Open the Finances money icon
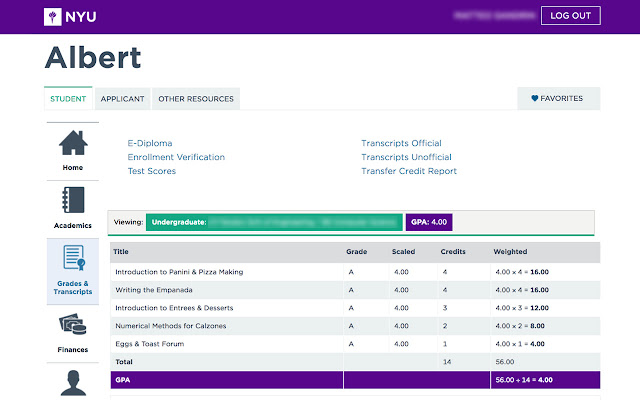The height and width of the screenshot is (400, 640). [73, 324]
